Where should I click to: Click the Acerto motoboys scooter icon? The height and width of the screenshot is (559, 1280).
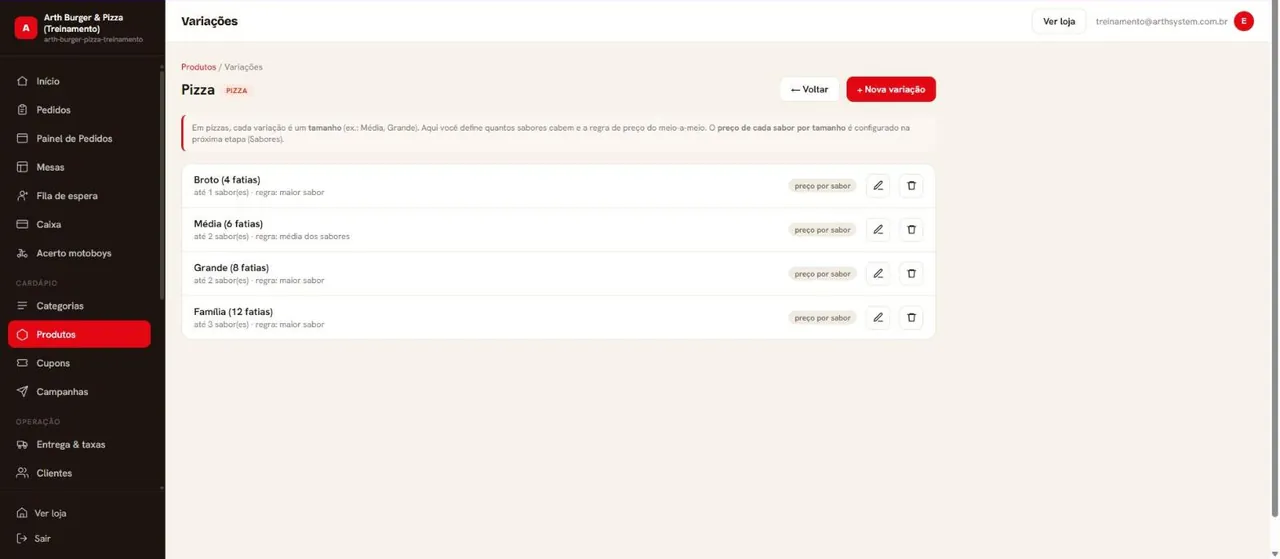(22, 253)
